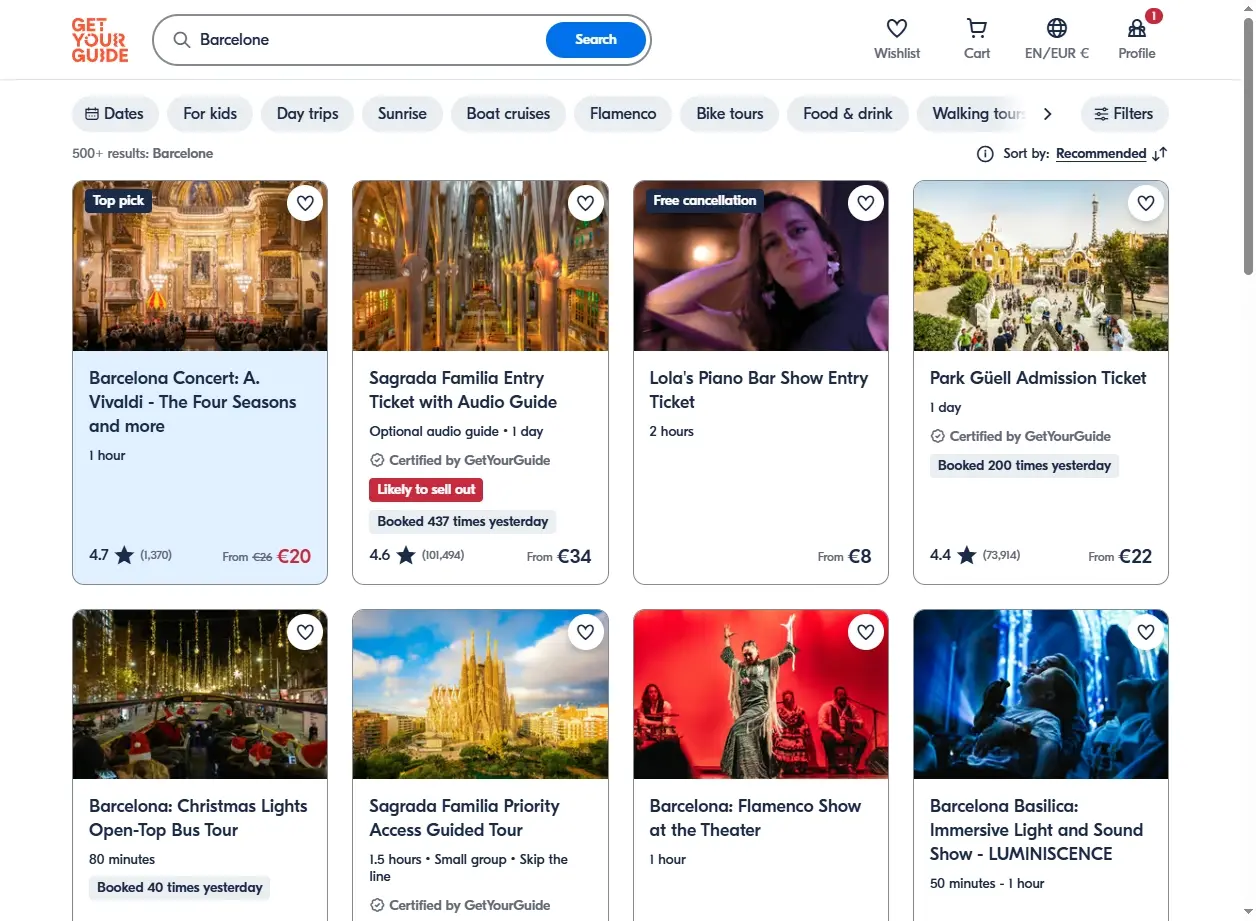Click star rating of Vivaldi concert card
1256x921 pixels.
[124, 555]
